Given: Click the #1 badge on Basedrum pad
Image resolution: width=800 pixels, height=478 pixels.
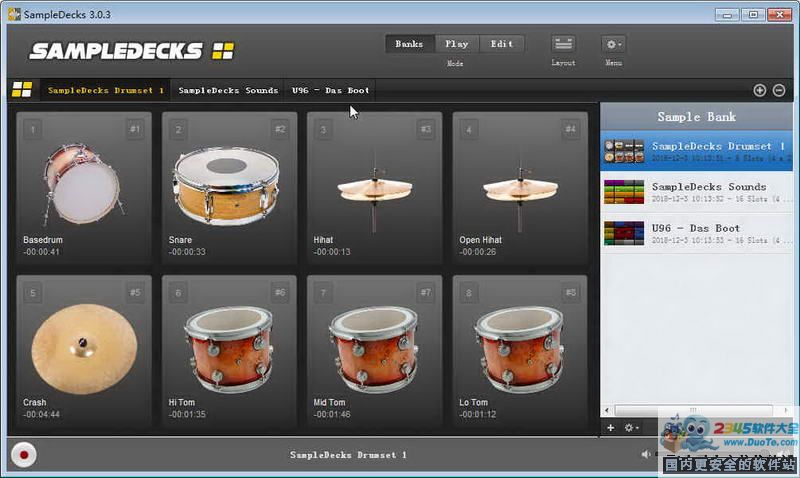Looking at the screenshot, I should point(135,129).
